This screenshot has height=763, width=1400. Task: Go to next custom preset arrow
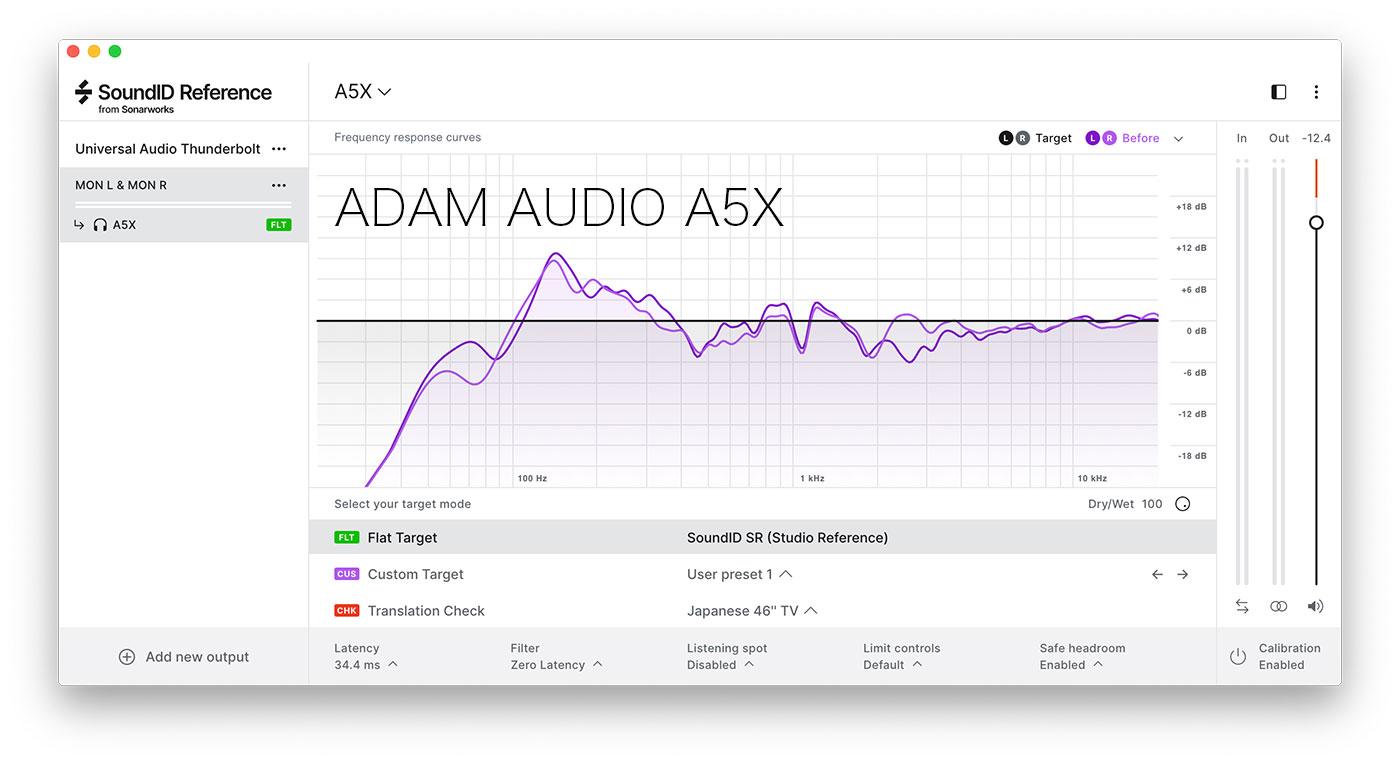pyautogui.click(x=1182, y=574)
